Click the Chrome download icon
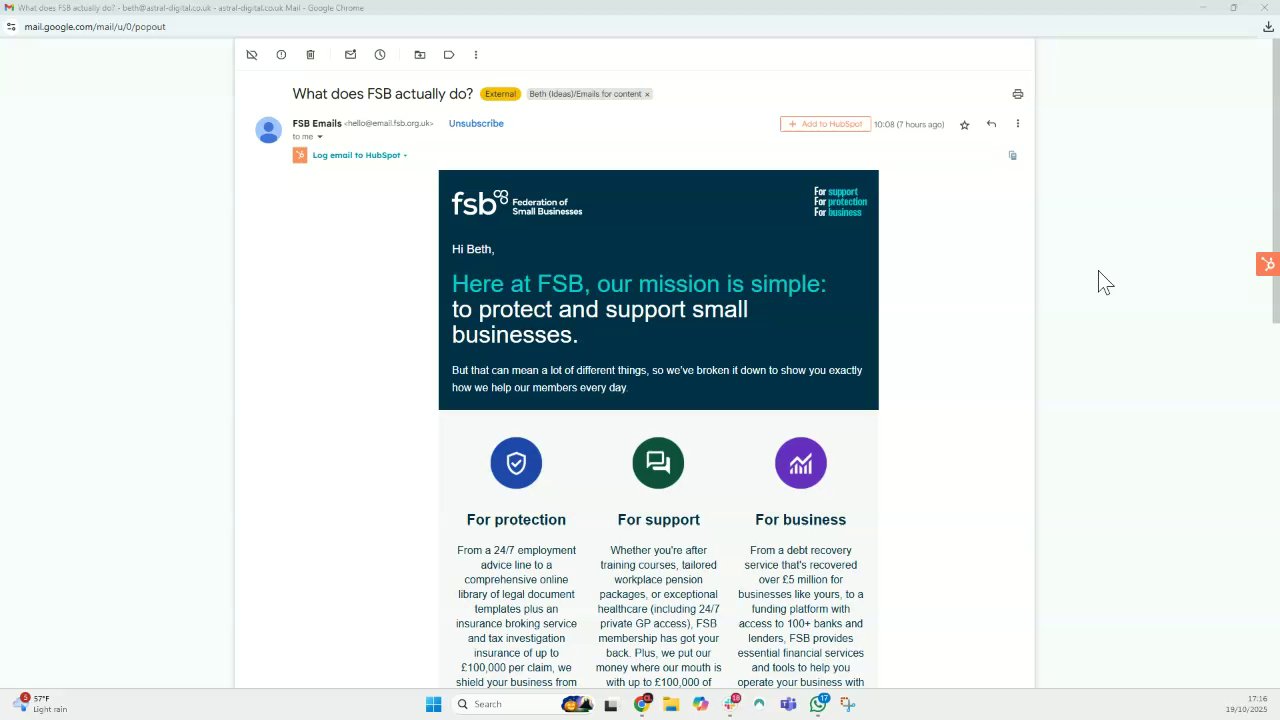The width and height of the screenshot is (1280, 720). pyautogui.click(x=1268, y=27)
